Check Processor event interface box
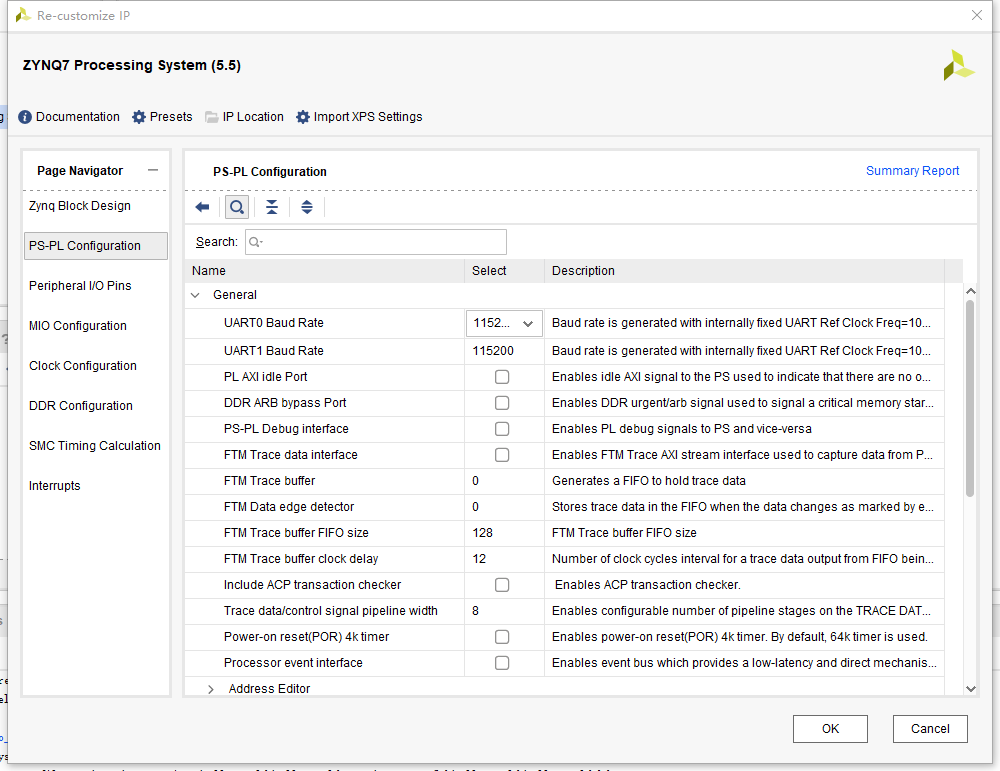 (x=502, y=663)
